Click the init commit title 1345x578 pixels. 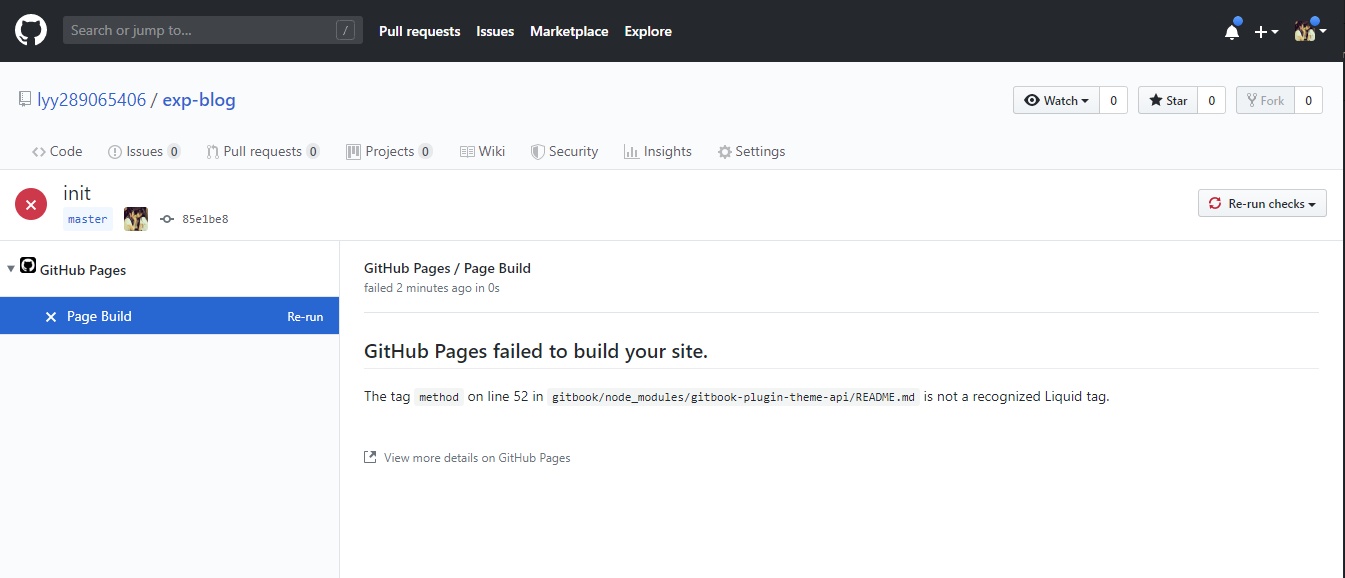pyautogui.click(x=77, y=193)
